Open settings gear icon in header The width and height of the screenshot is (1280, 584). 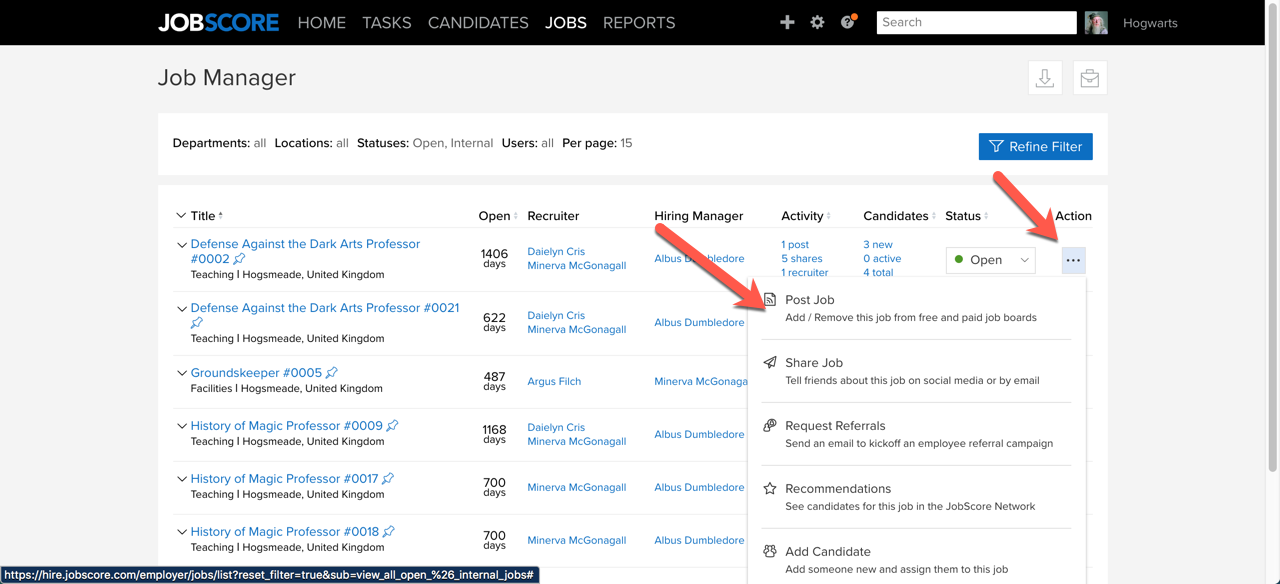coord(817,22)
